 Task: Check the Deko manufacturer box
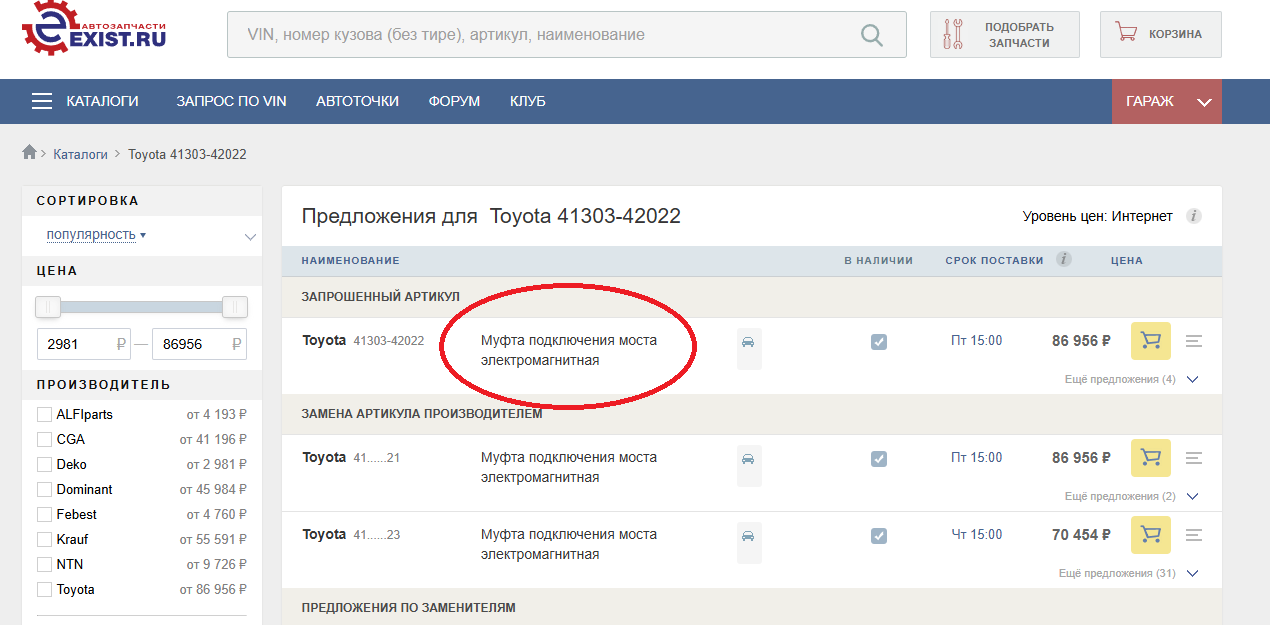click(44, 464)
